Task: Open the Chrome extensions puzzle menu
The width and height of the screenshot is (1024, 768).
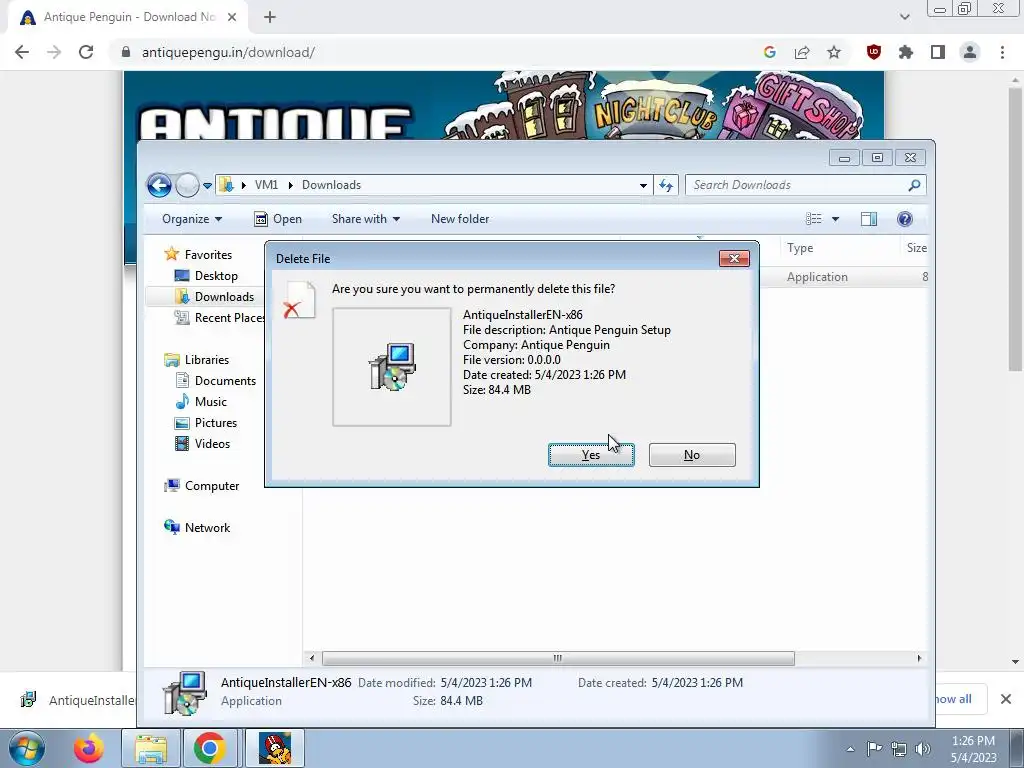Action: [x=906, y=52]
